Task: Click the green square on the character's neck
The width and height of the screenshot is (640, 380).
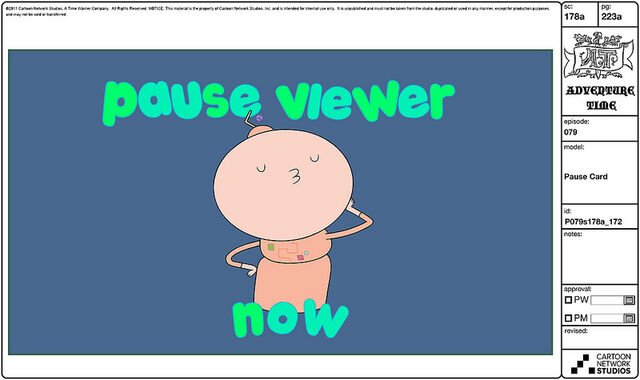Action: (x=271, y=247)
